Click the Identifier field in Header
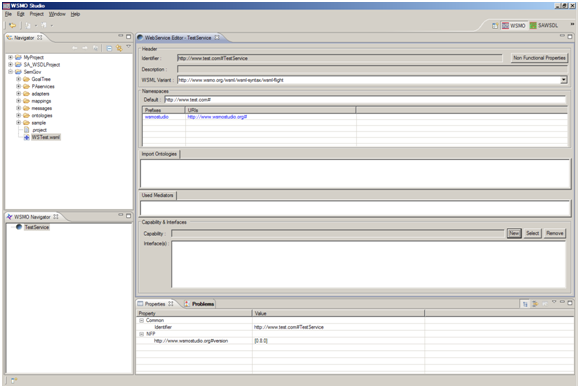 pos(340,58)
